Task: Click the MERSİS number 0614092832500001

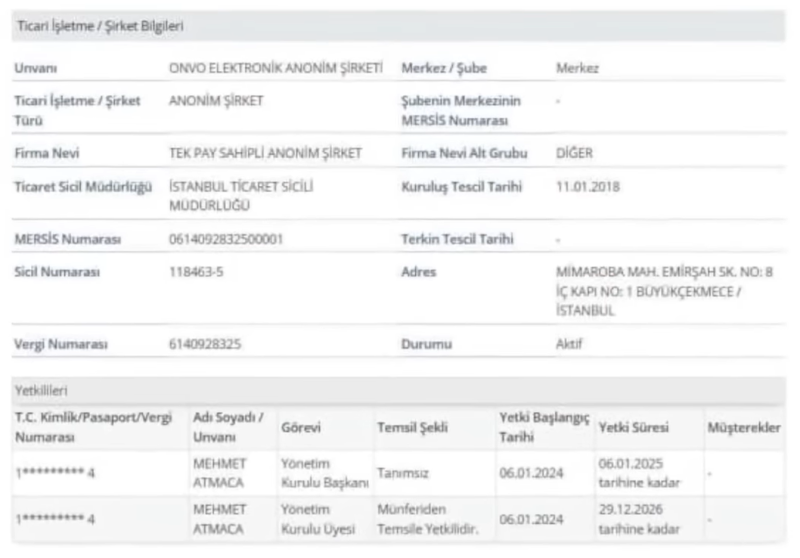Action: coord(226,239)
